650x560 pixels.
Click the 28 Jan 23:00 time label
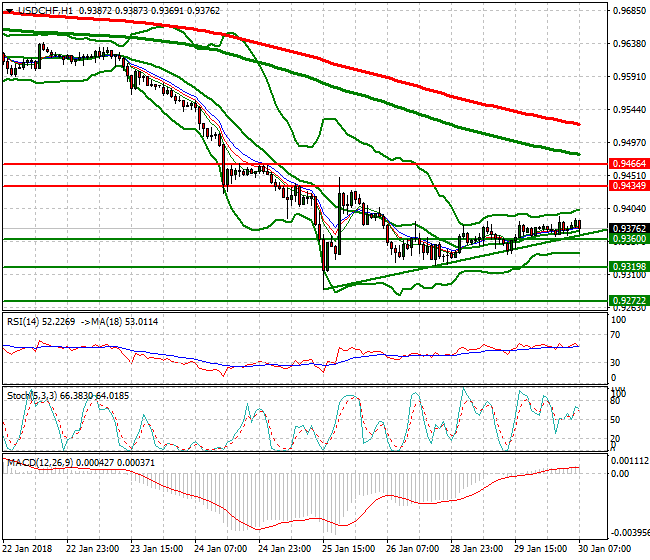point(476,549)
